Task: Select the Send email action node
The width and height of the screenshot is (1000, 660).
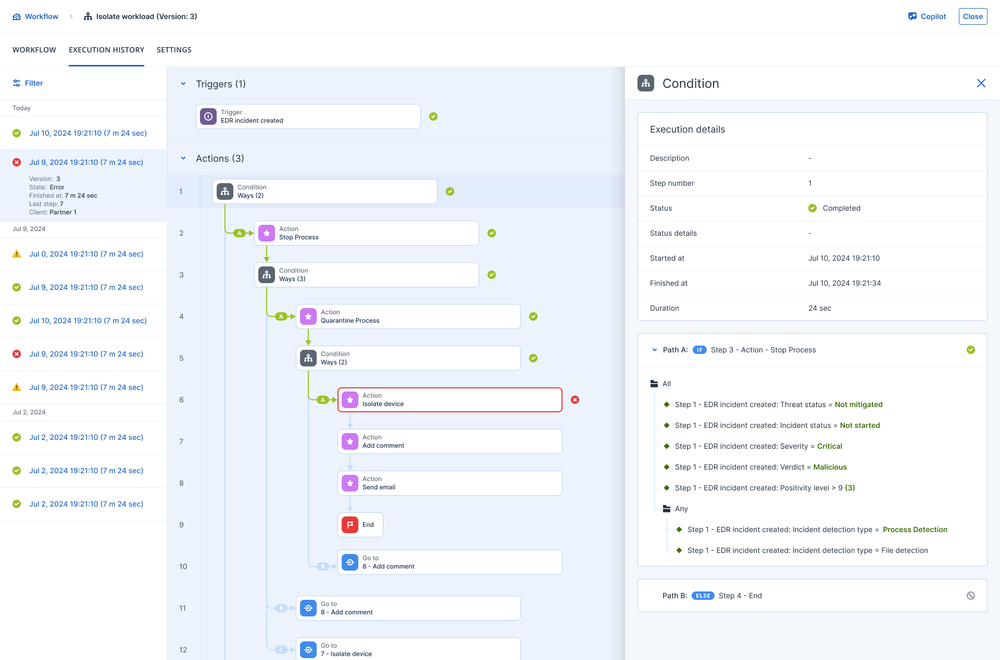Action: point(450,483)
